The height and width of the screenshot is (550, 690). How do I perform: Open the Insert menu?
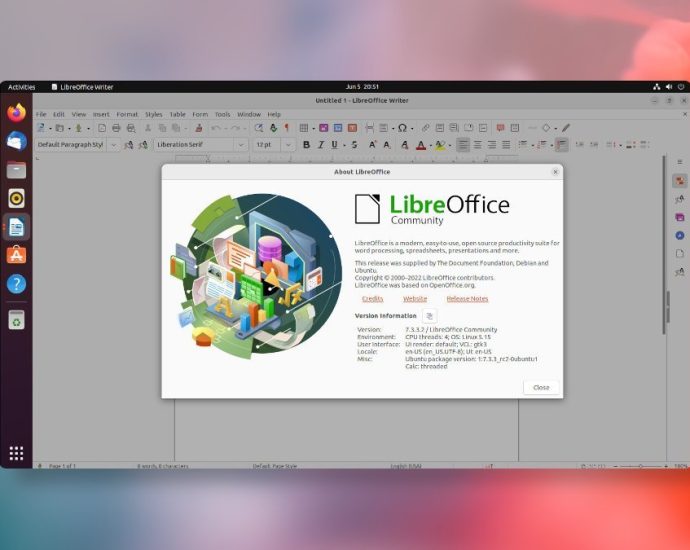[x=101, y=114]
